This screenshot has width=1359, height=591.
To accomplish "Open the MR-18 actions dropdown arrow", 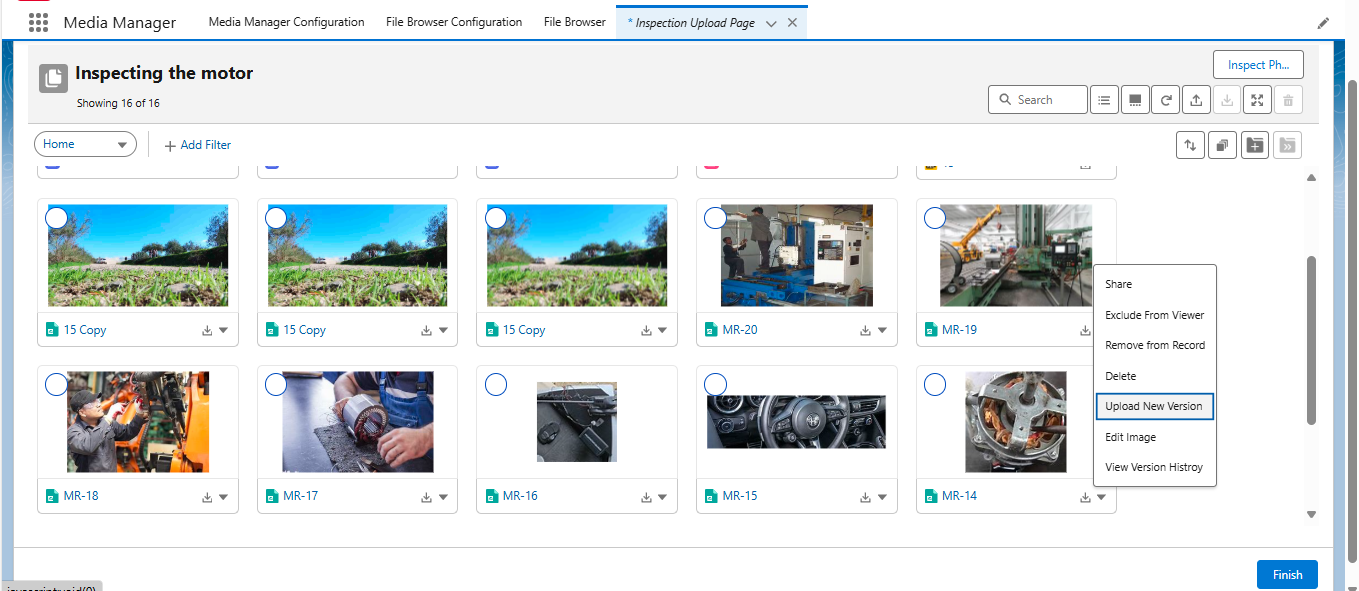I will coord(223,496).
